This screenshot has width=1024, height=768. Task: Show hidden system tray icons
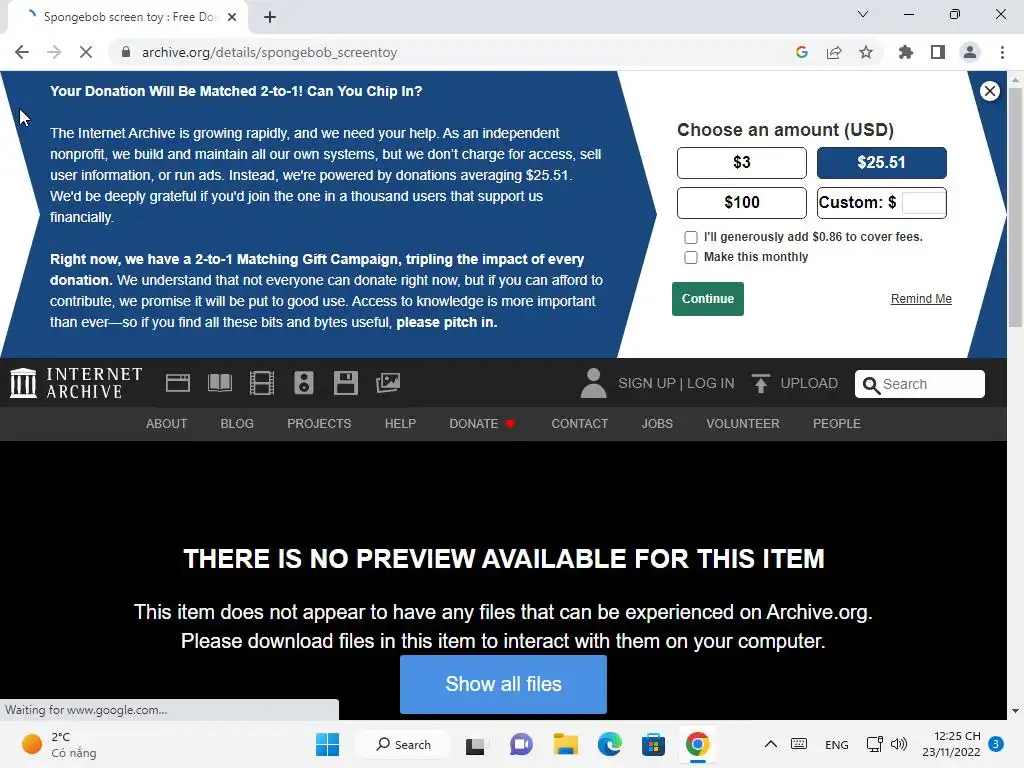[771, 744]
